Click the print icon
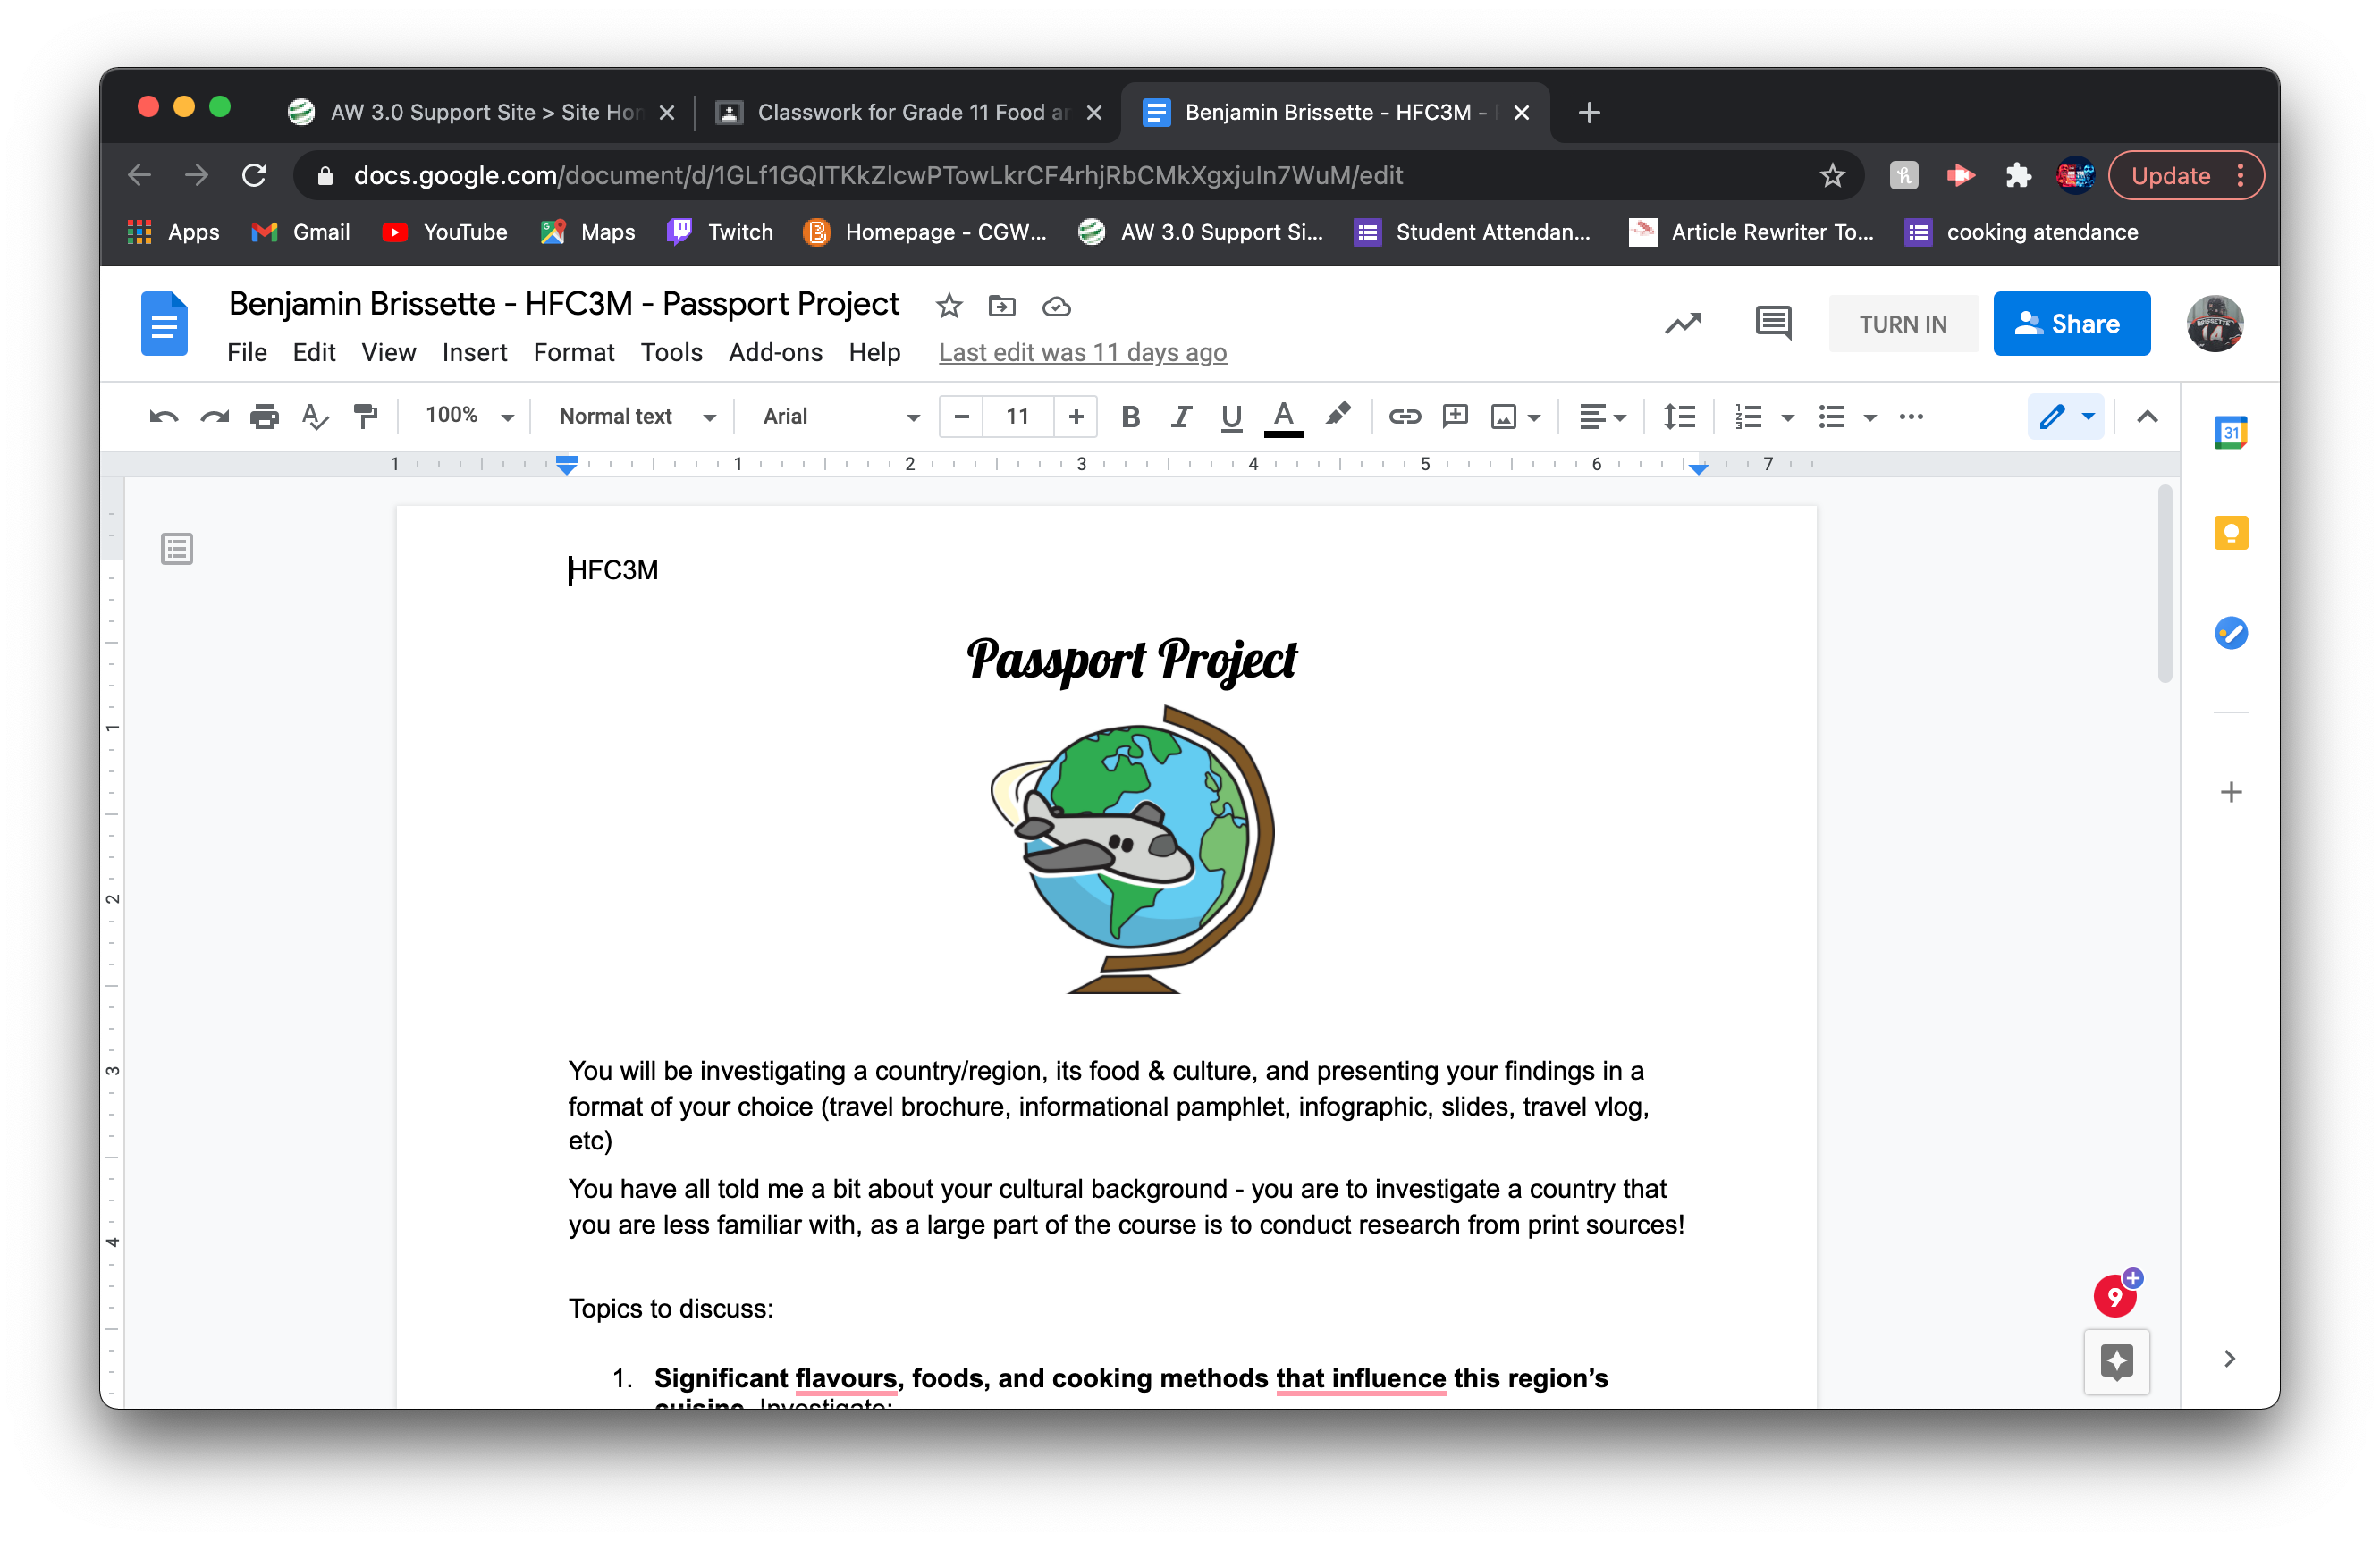 coord(264,416)
